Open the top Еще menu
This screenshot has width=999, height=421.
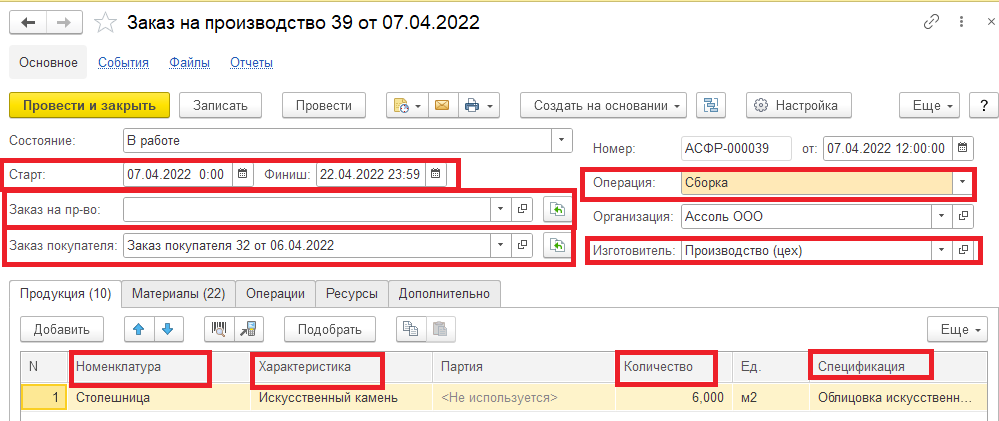pyautogui.click(x=929, y=106)
